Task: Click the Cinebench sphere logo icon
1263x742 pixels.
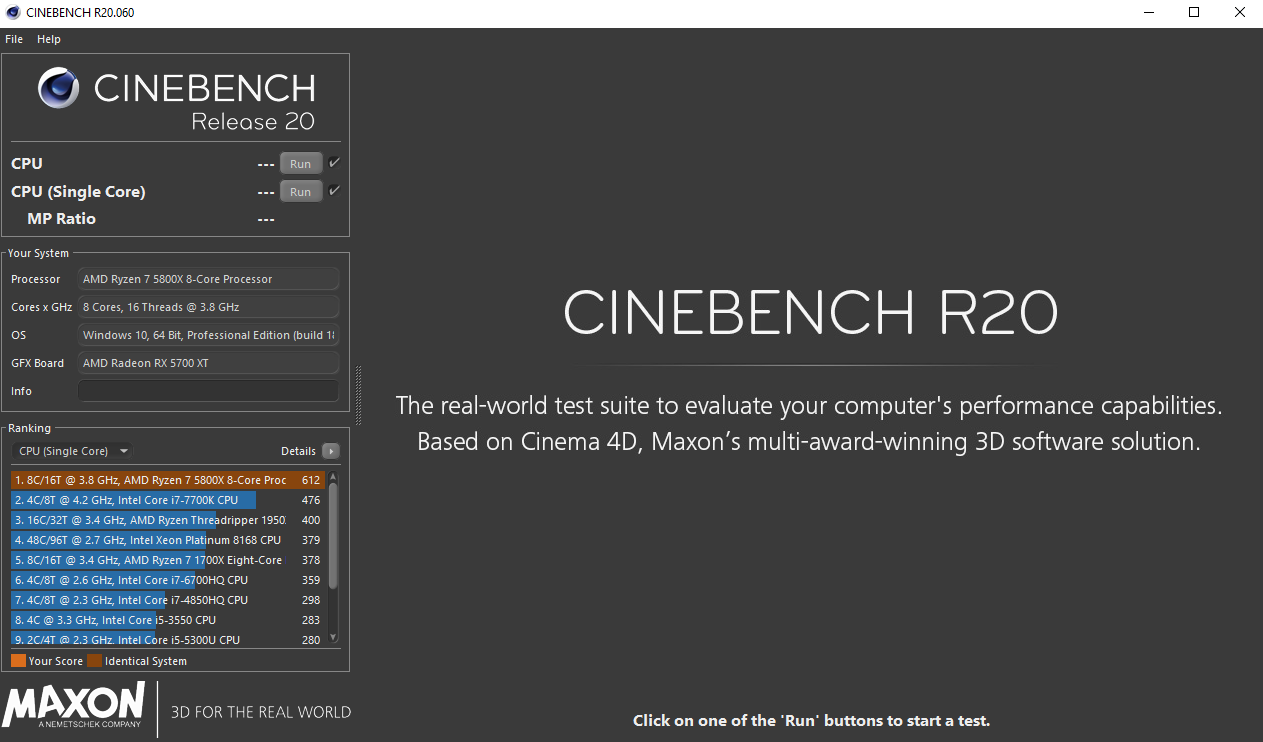Action: coord(59,88)
